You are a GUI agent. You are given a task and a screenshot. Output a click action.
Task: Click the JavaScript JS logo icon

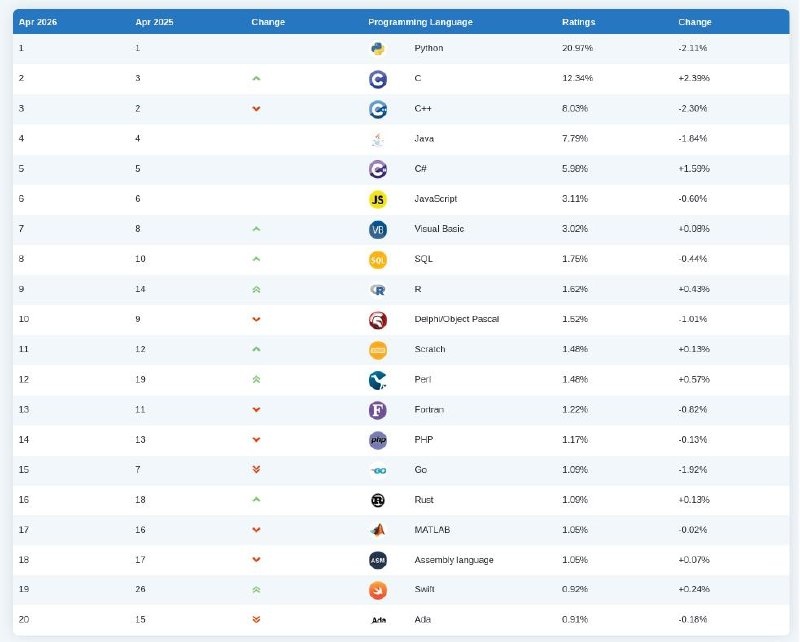pos(378,199)
